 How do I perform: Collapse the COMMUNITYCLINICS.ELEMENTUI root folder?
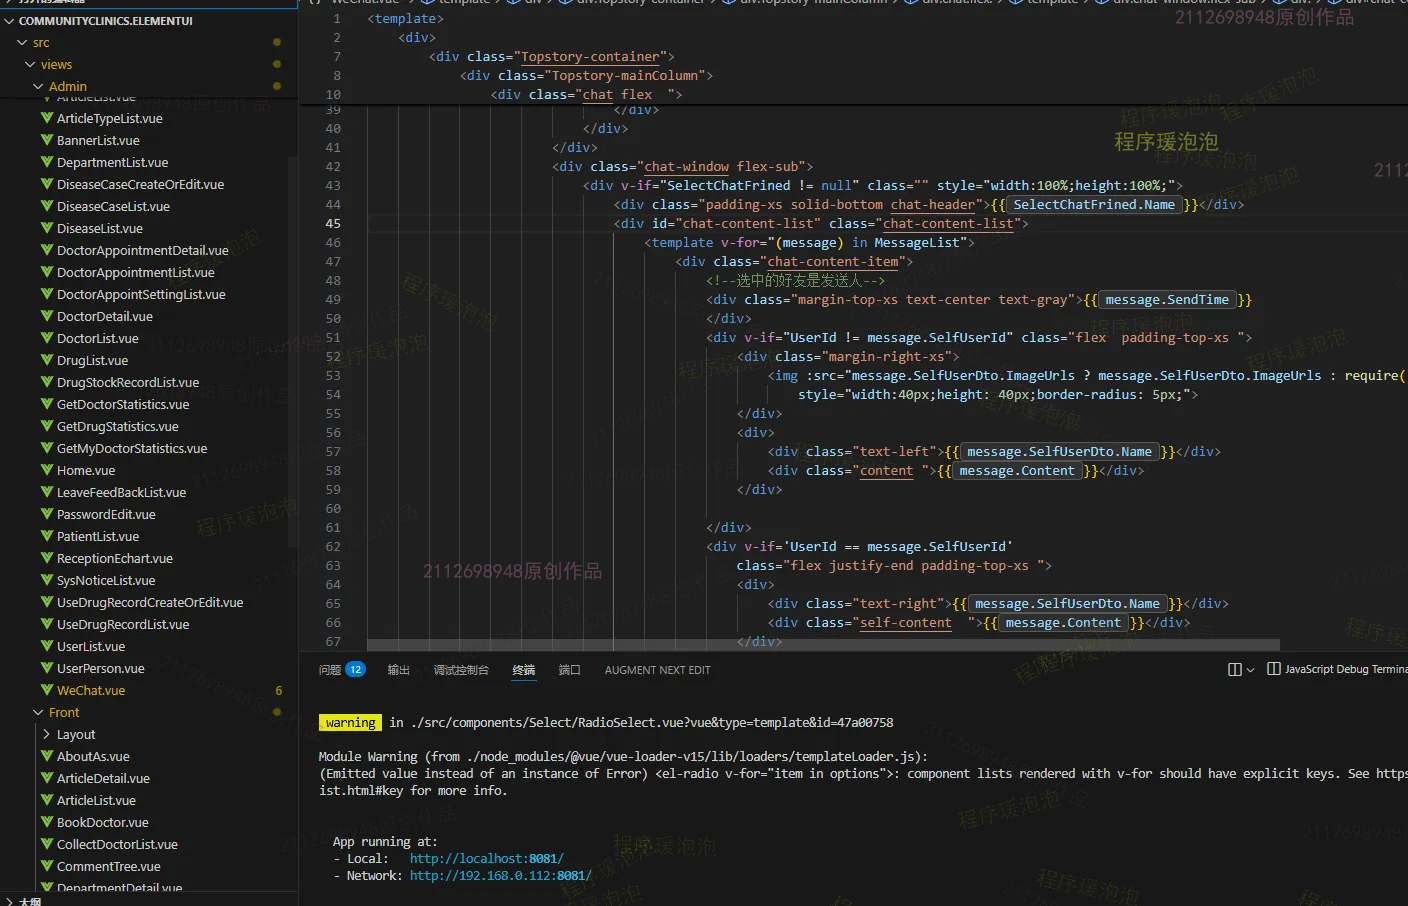[x=9, y=21]
